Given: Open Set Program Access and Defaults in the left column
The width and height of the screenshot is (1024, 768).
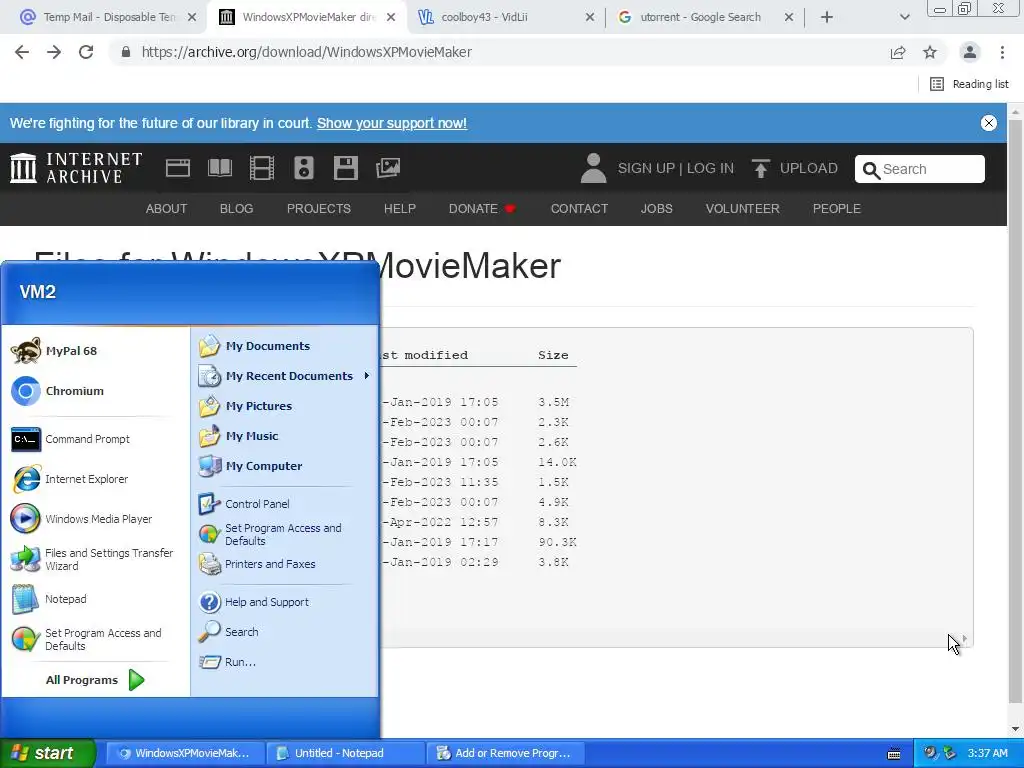Looking at the screenshot, I should click(x=87, y=639).
